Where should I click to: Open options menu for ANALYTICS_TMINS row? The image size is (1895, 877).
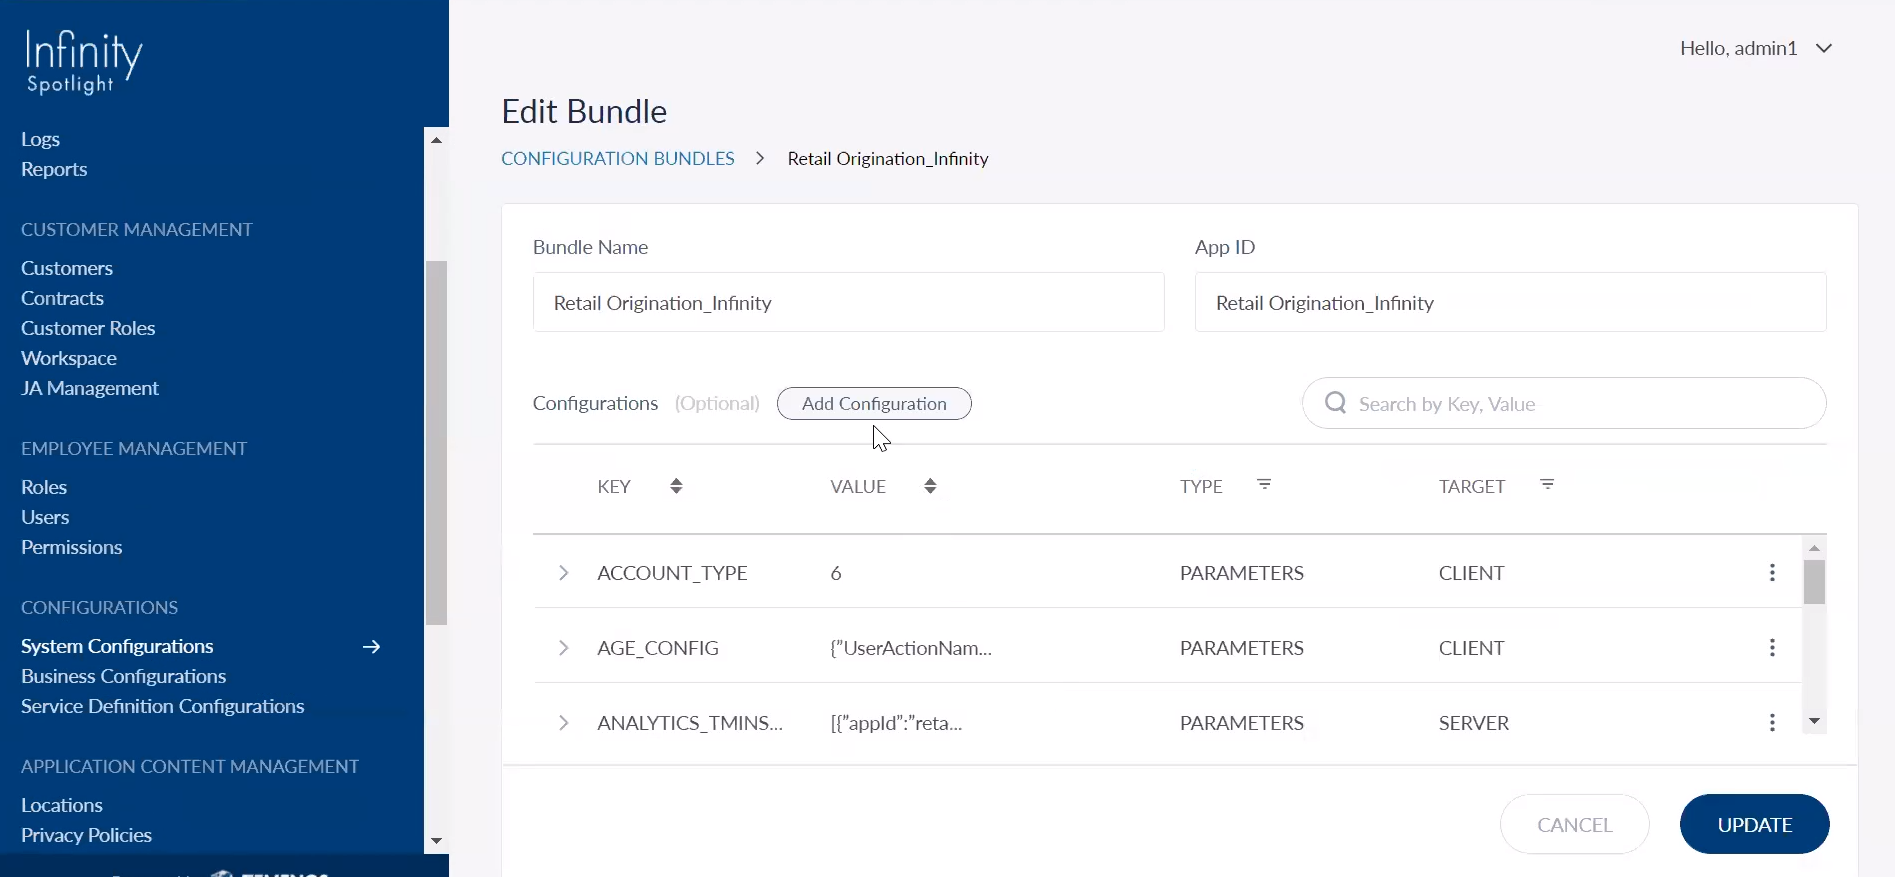(1772, 723)
